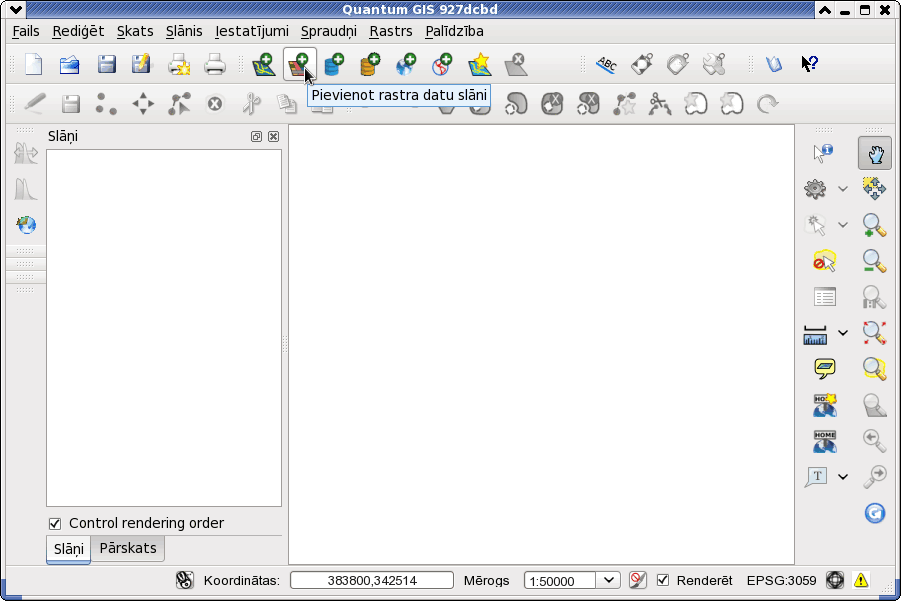Expand measure tool dropdown arrow
The height and width of the screenshot is (601, 901).
[842, 333]
